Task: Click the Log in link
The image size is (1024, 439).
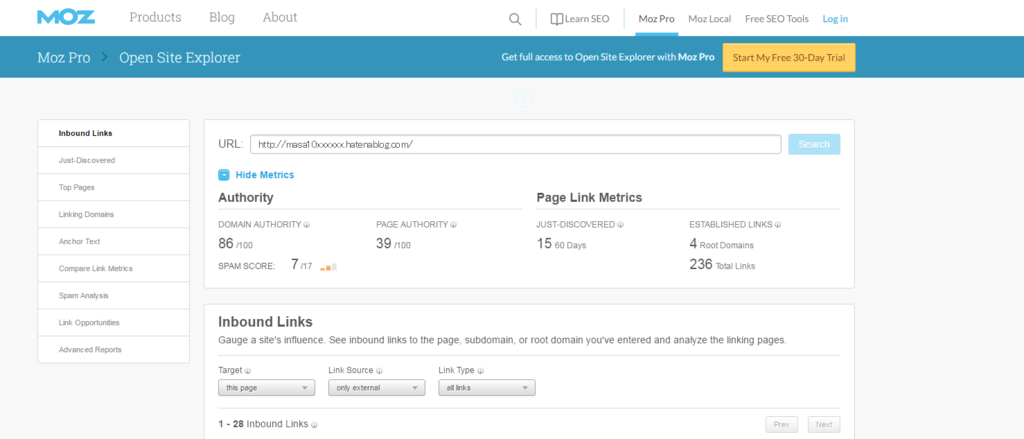Action: (x=835, y=19)
